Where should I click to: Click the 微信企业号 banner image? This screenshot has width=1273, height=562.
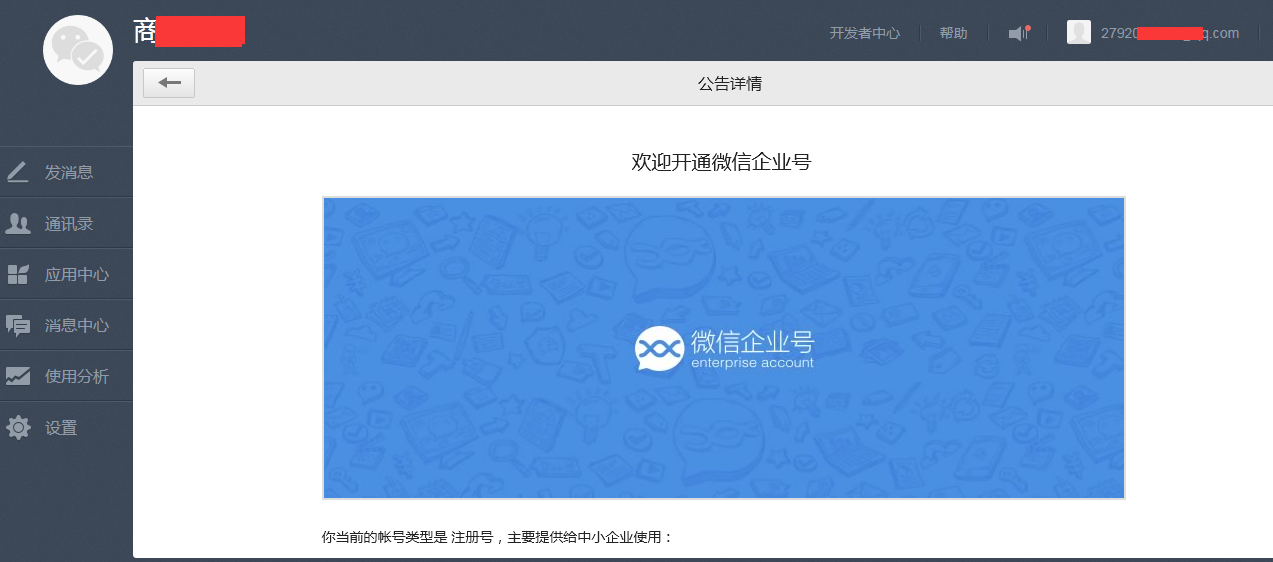click(724, 348)
